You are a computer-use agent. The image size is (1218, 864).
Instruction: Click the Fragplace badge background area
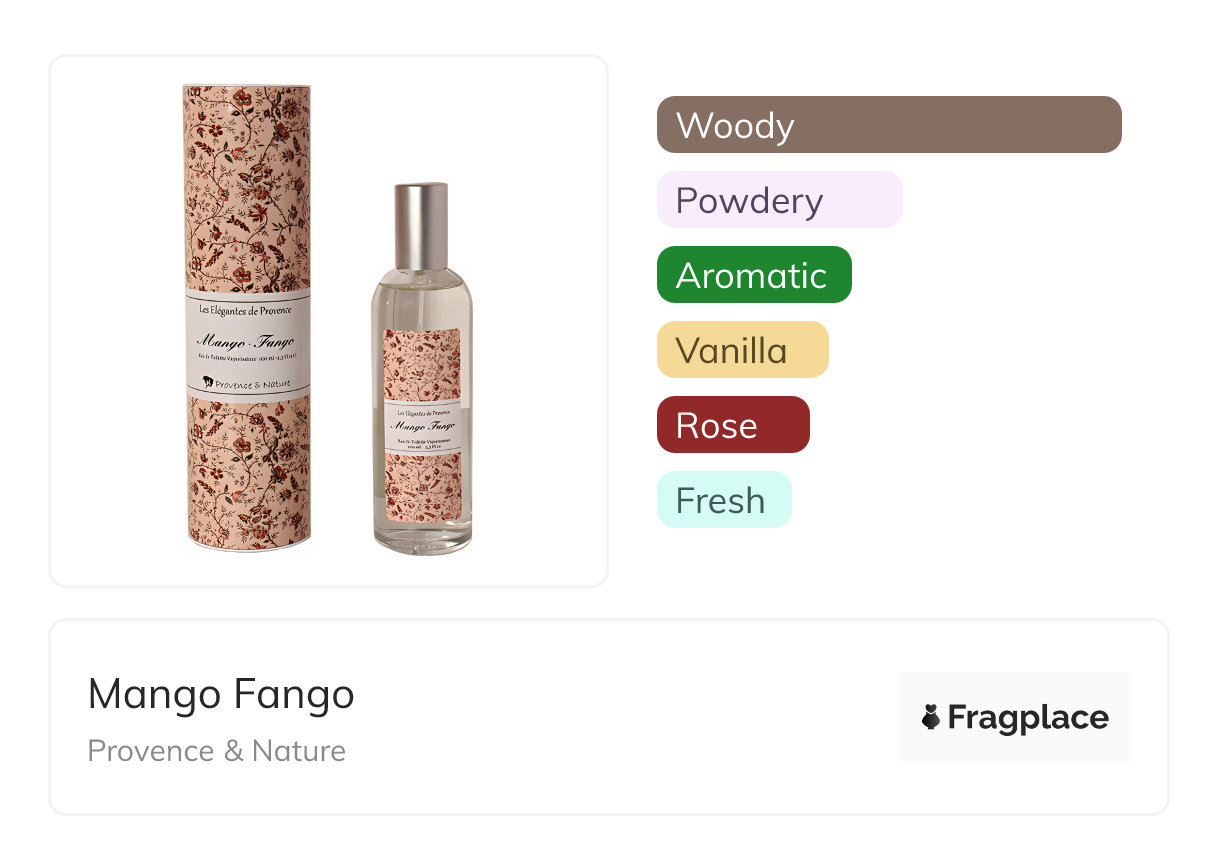coord(1015,717)
